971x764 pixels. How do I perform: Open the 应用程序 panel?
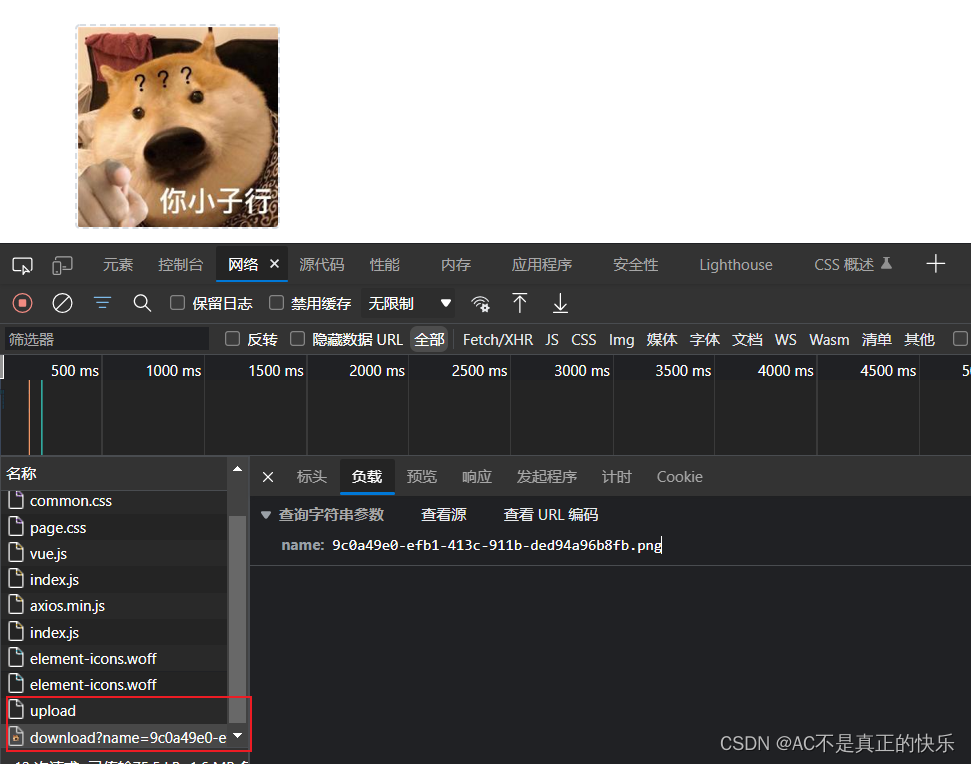(x=541, y=265)
